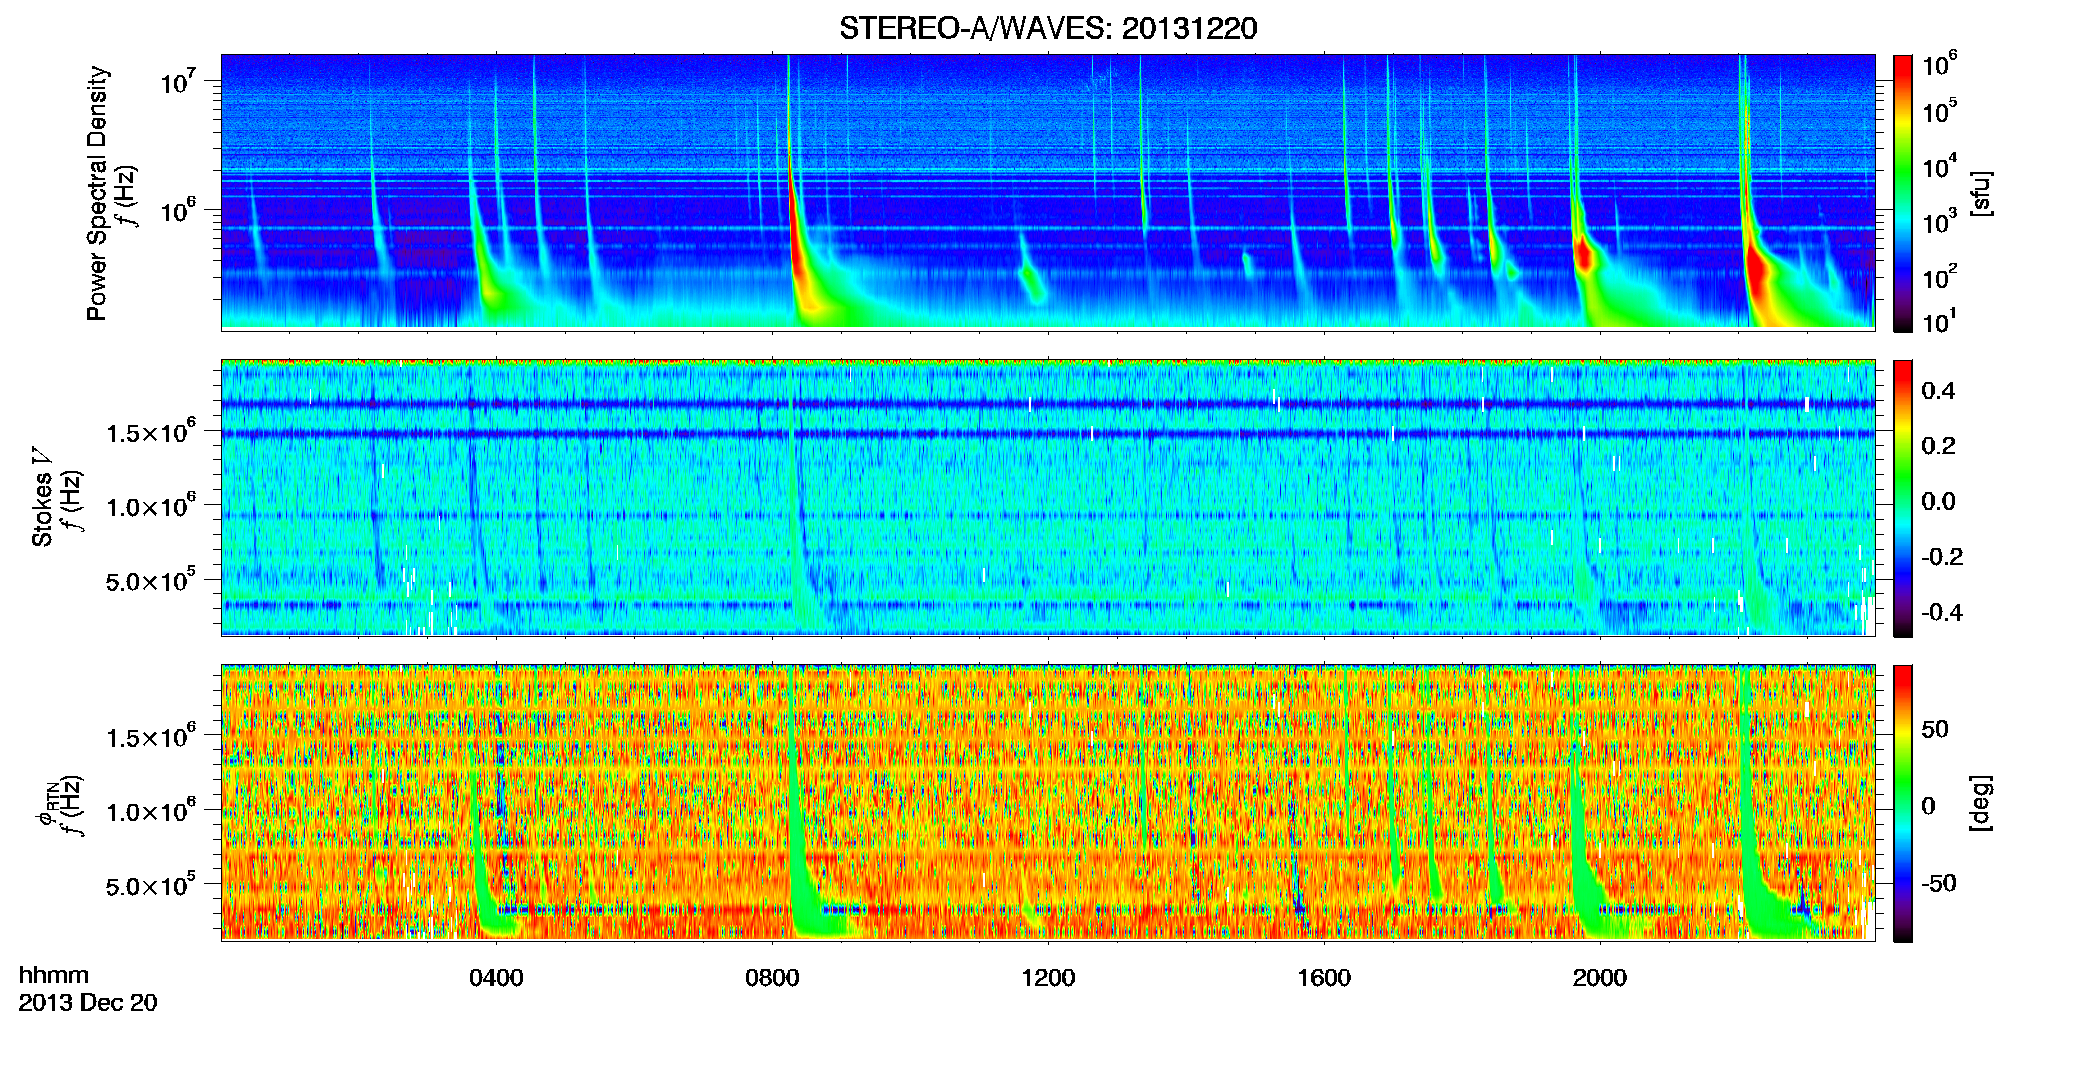Click the power spectral density colorbar
Viewport: 2096px width, 1080px height.
1902,193
